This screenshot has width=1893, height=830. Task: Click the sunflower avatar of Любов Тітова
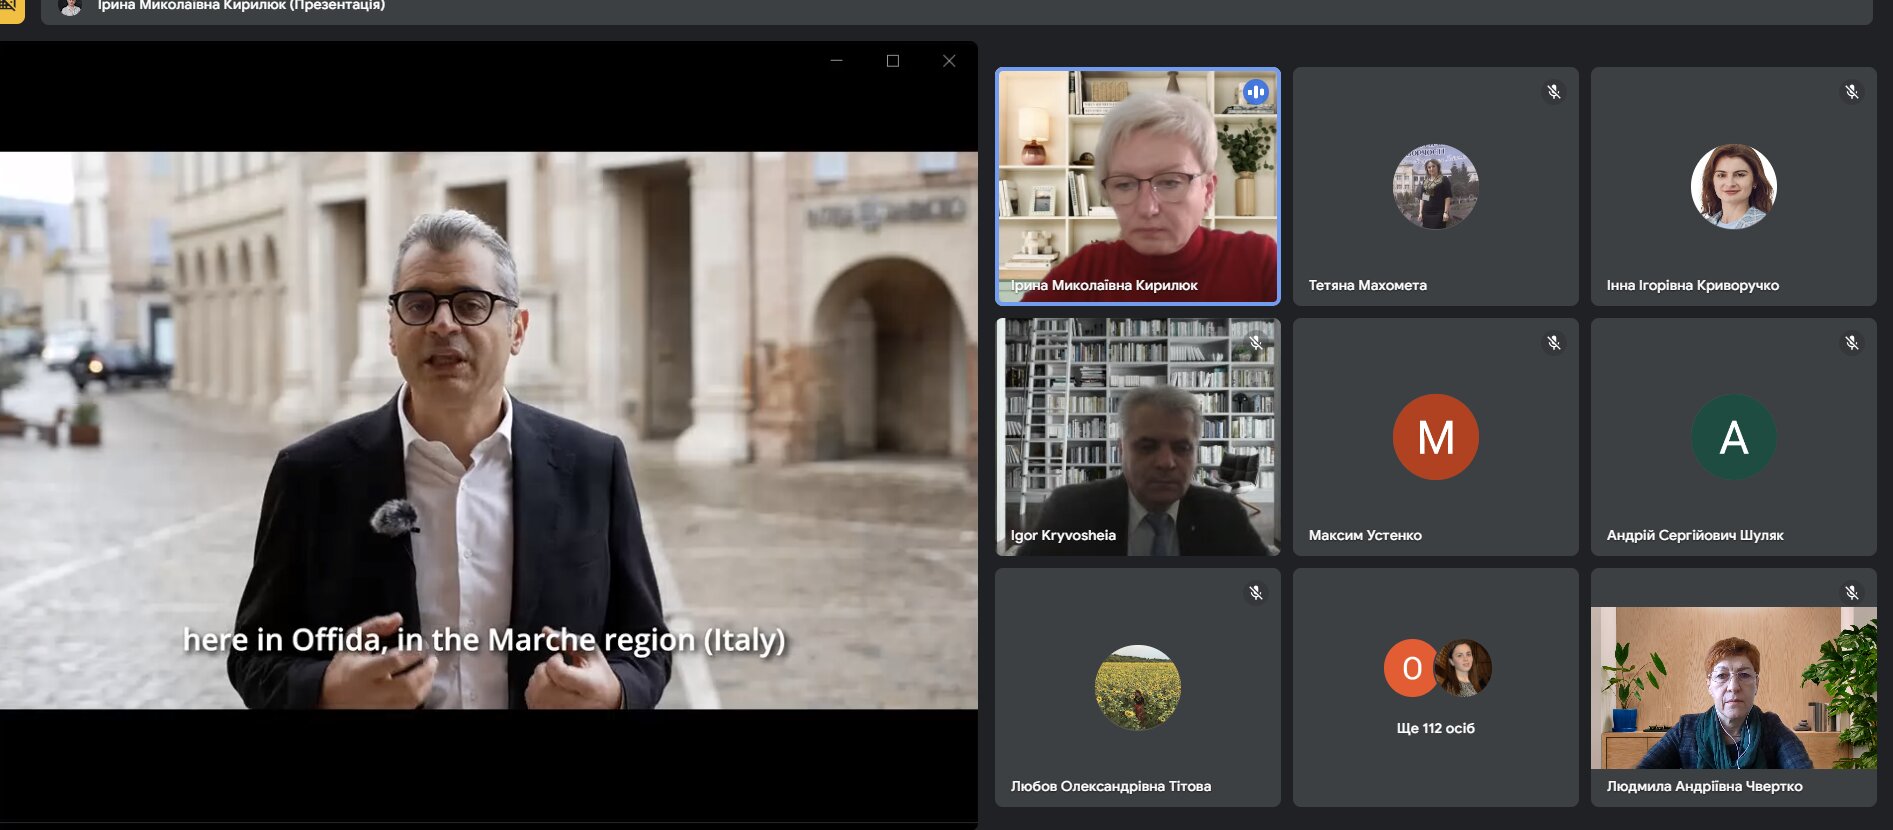(x=1137, y=687)
